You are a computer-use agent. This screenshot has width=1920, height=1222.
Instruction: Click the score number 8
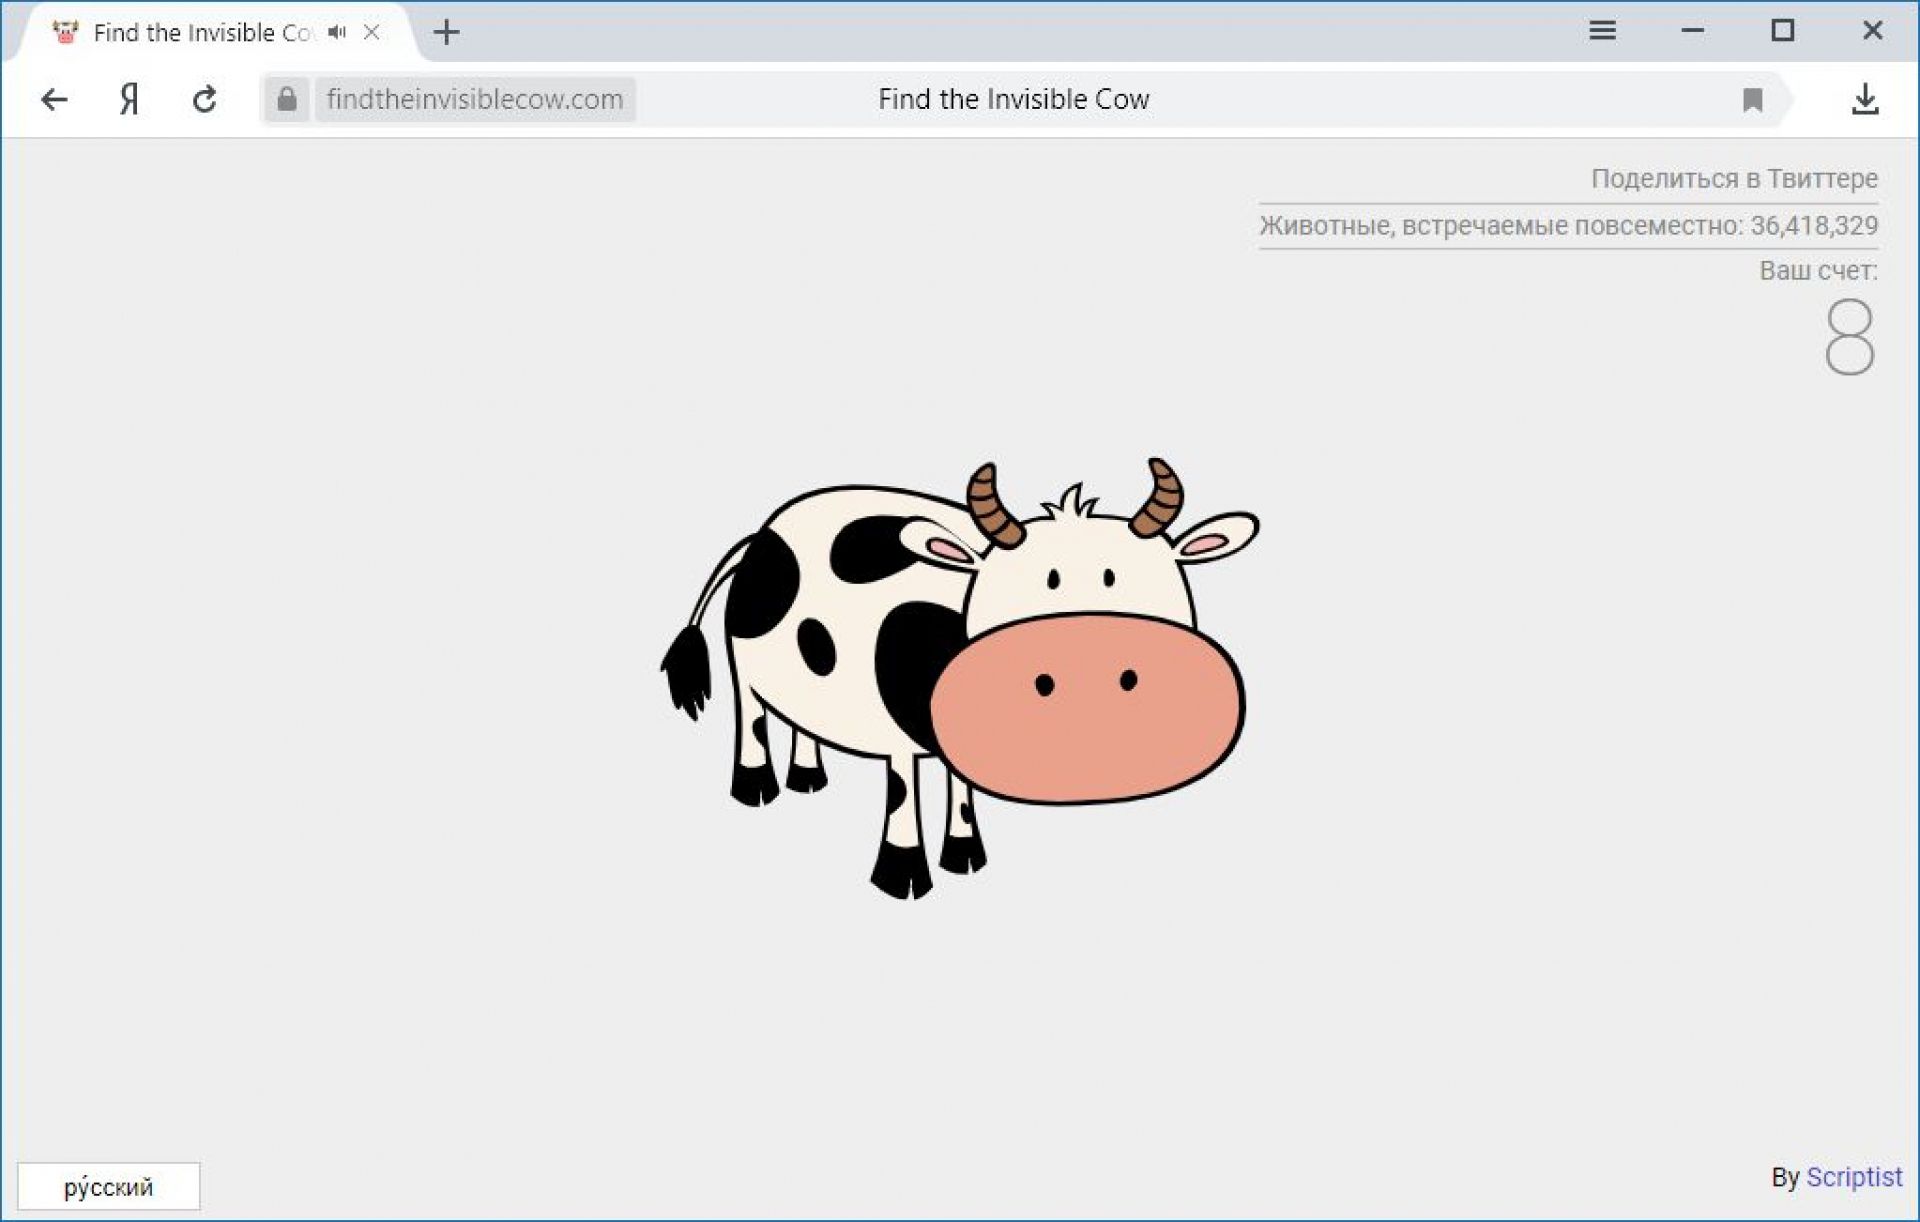coord(1848,337)
